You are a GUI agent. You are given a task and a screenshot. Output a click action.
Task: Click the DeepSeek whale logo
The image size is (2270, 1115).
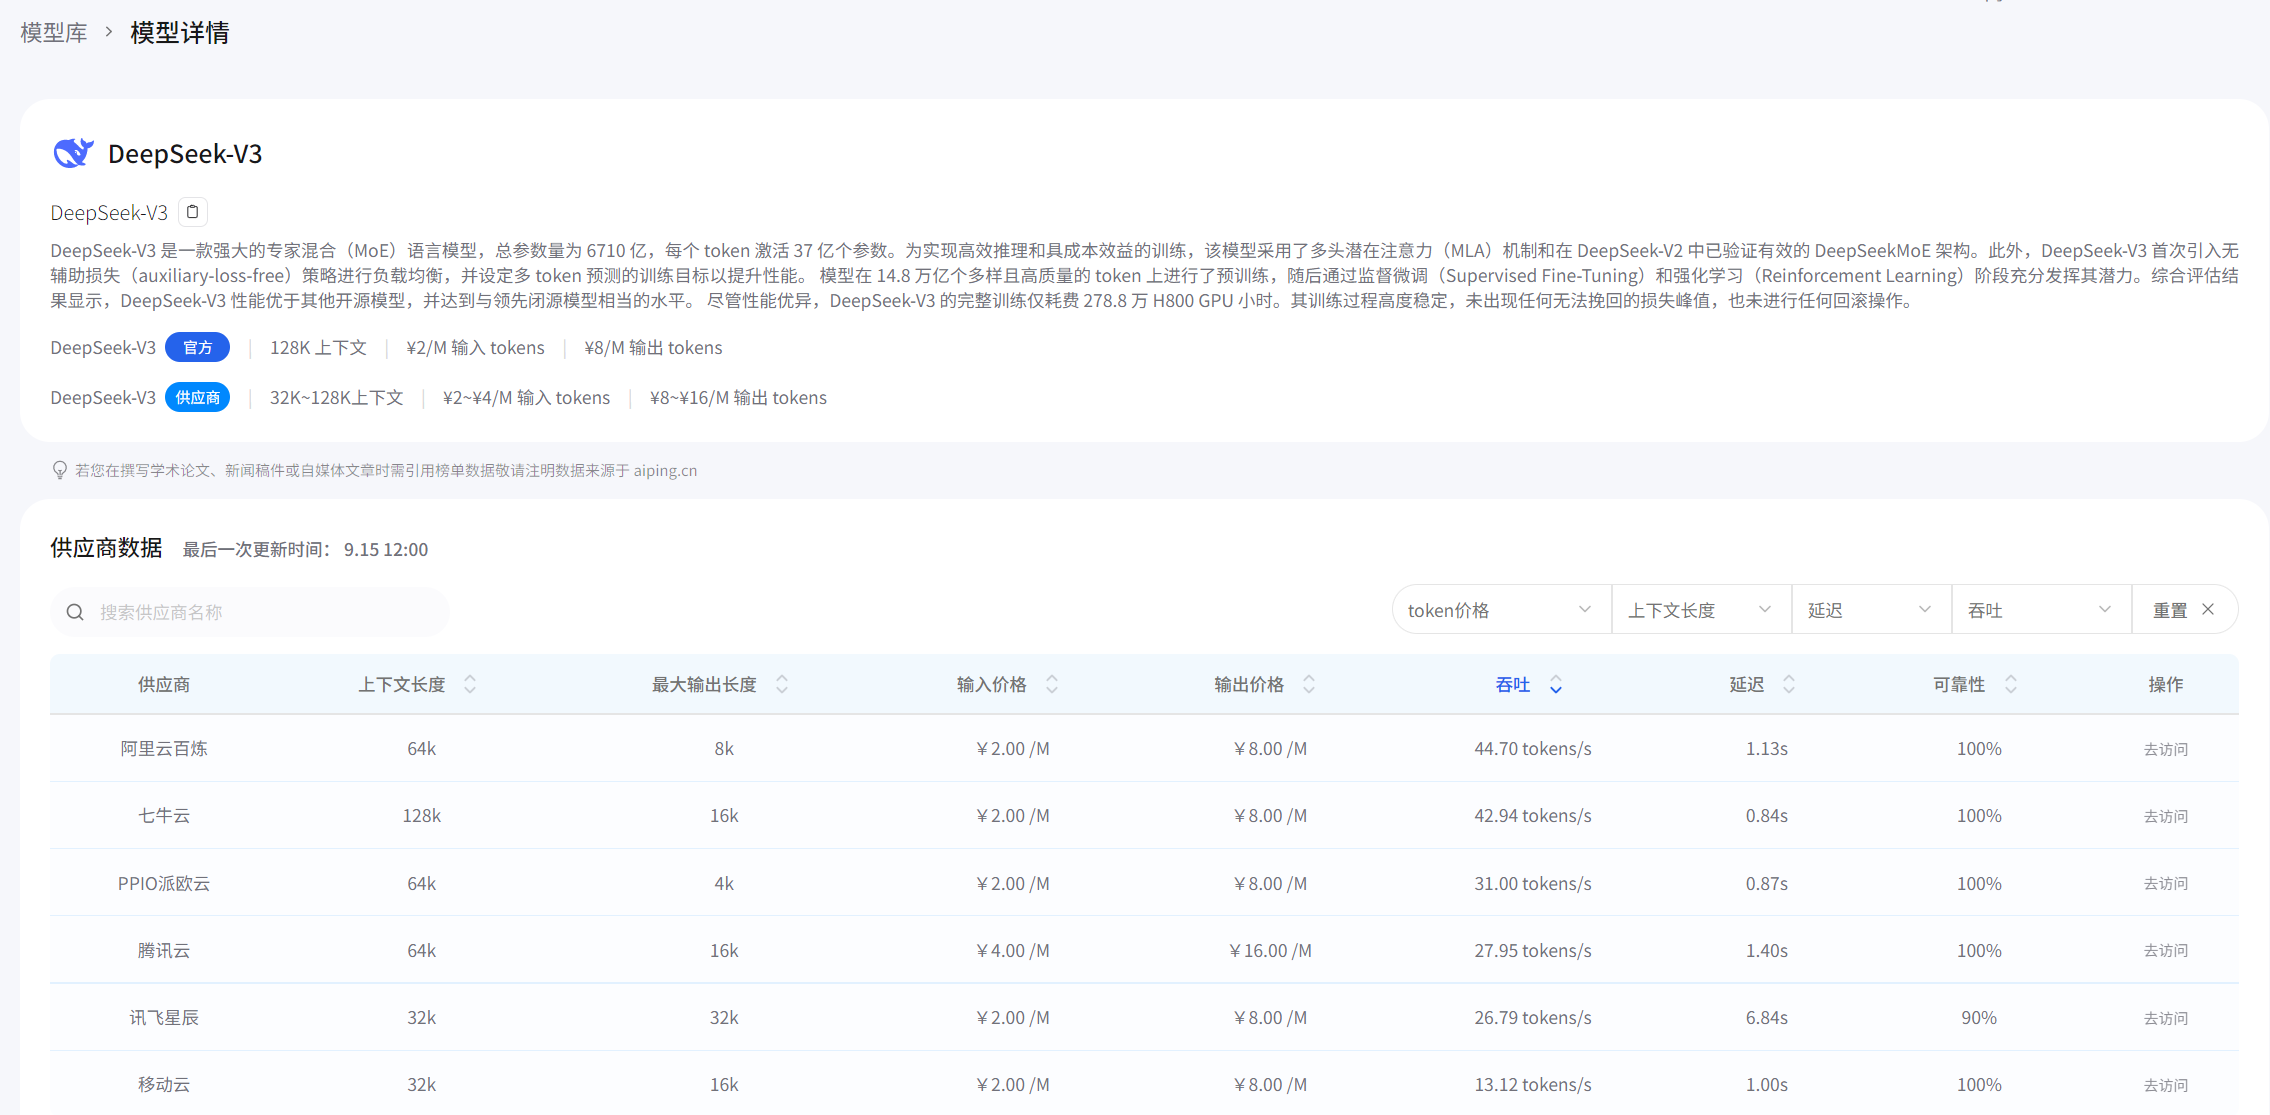pyautogui.click(x=73, y=153)
